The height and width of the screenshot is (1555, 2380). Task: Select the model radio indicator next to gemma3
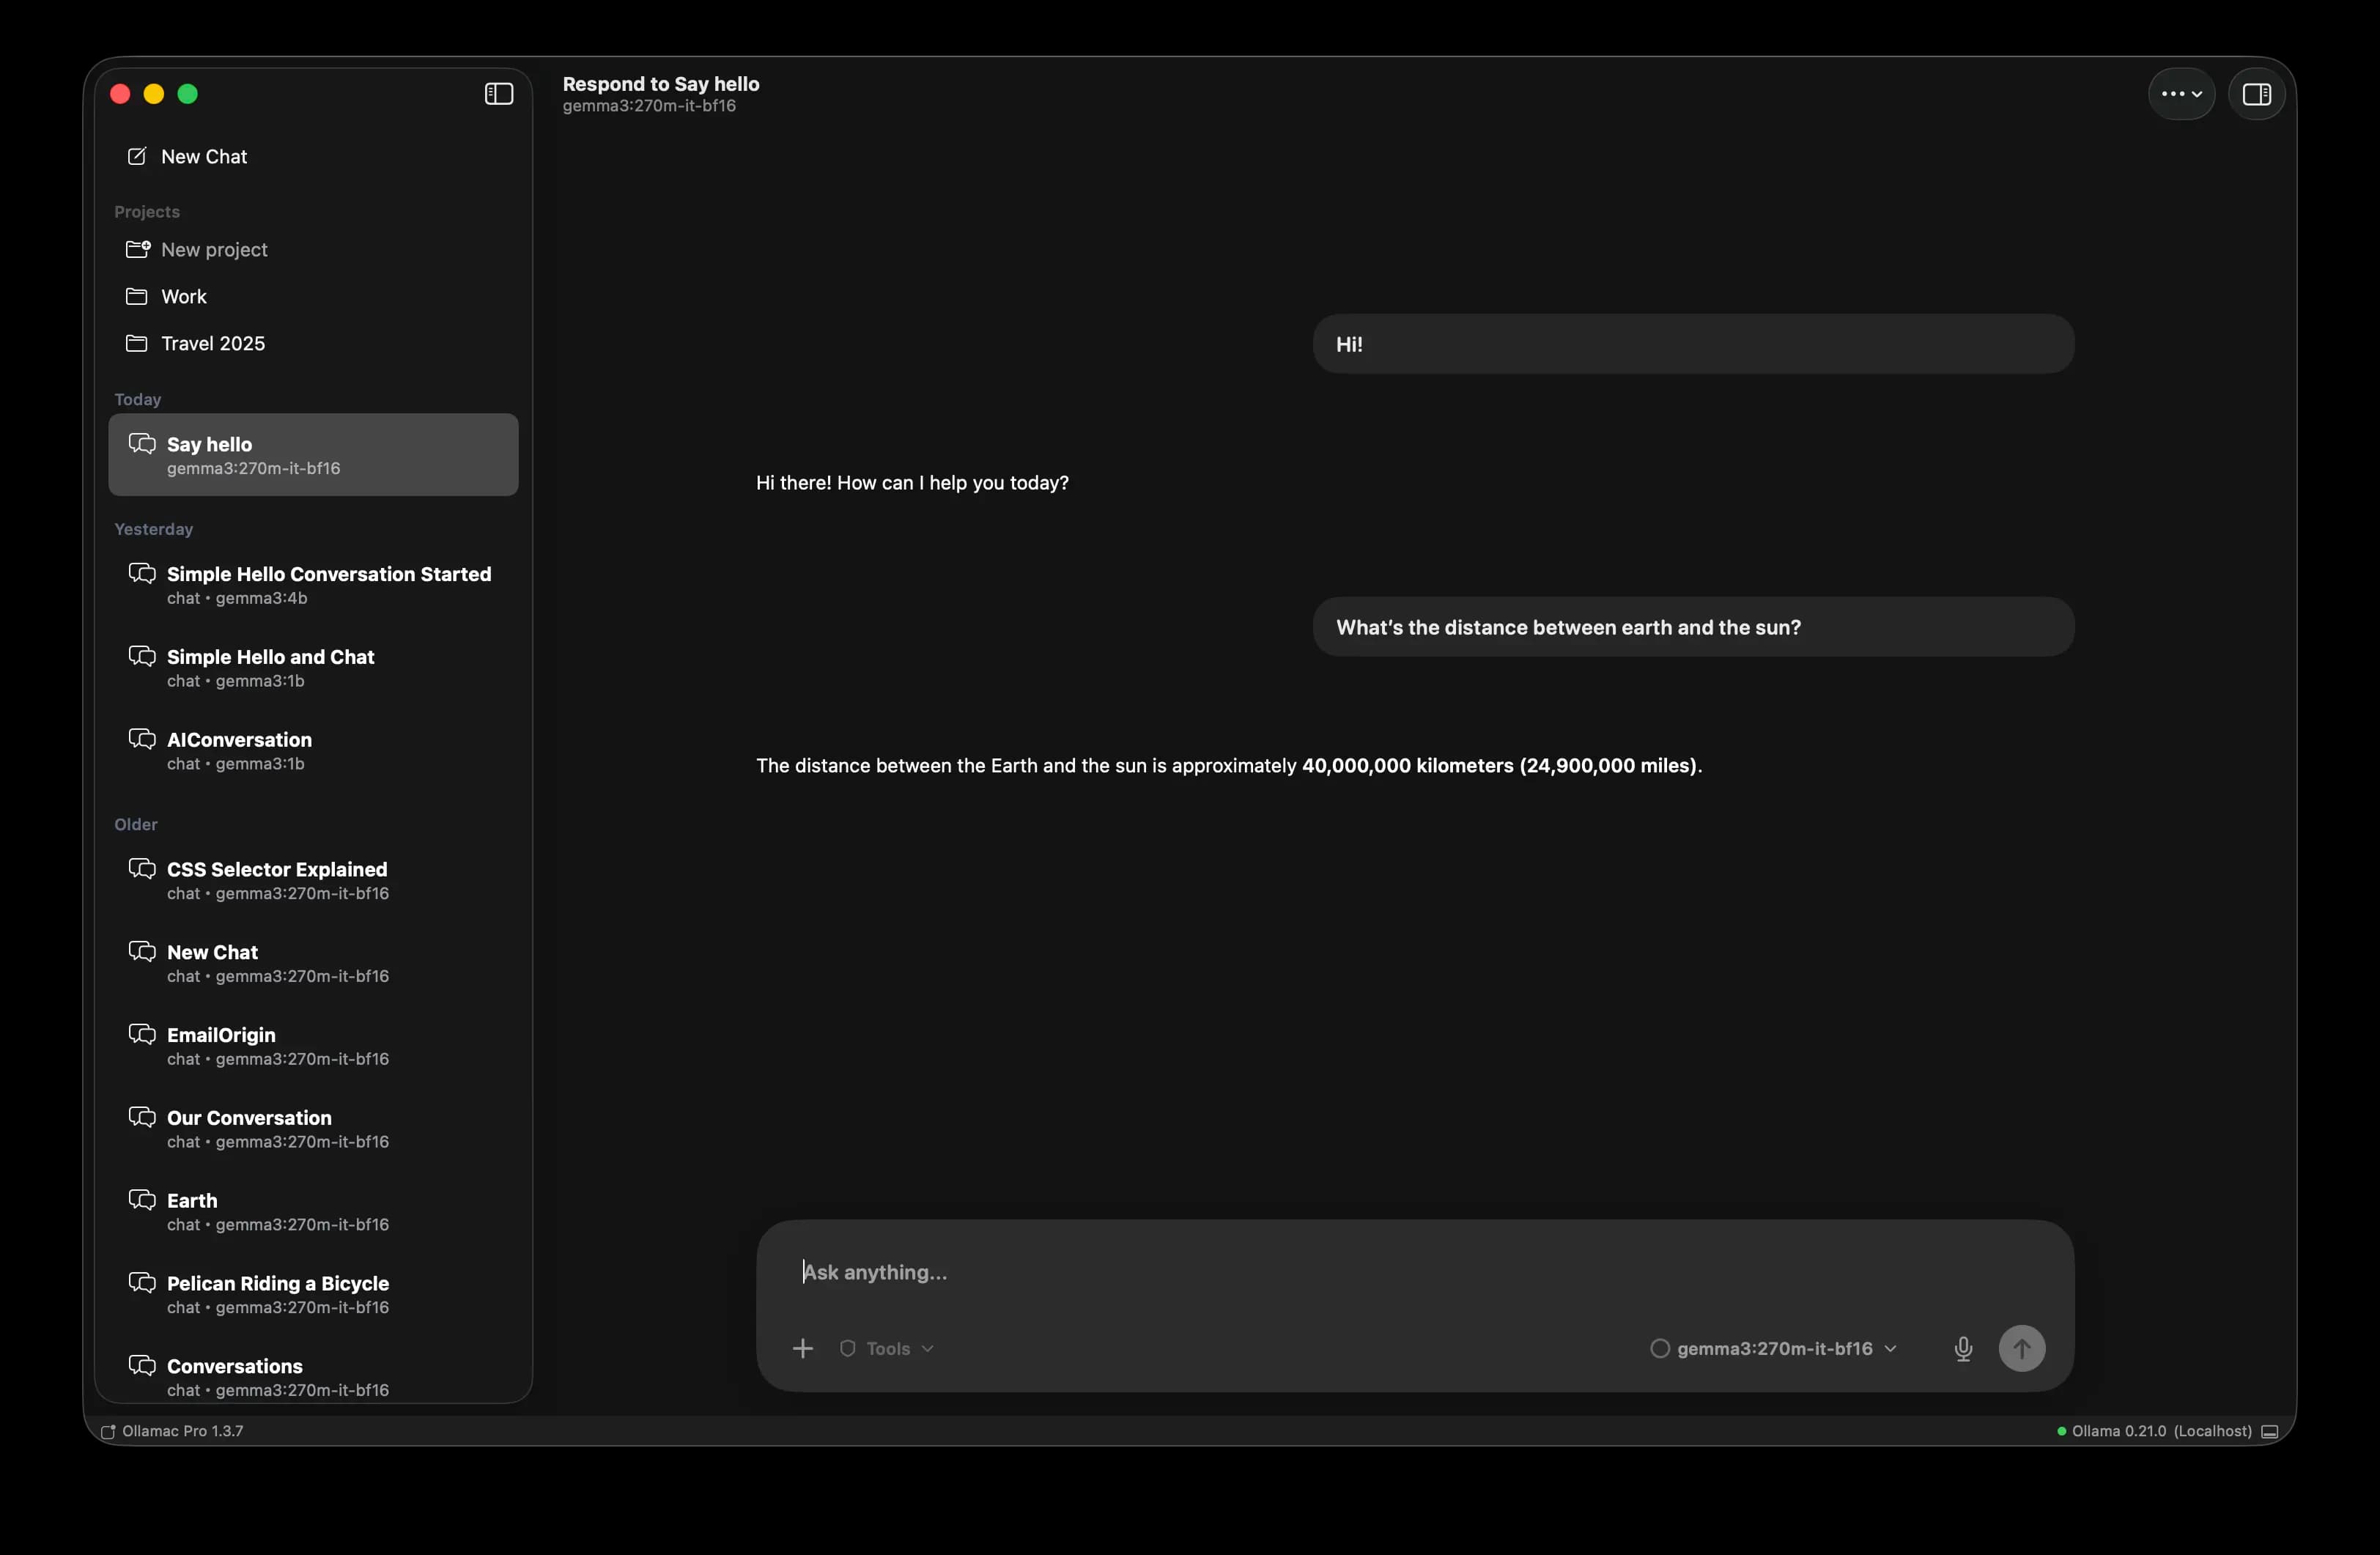[1660, 1348]
